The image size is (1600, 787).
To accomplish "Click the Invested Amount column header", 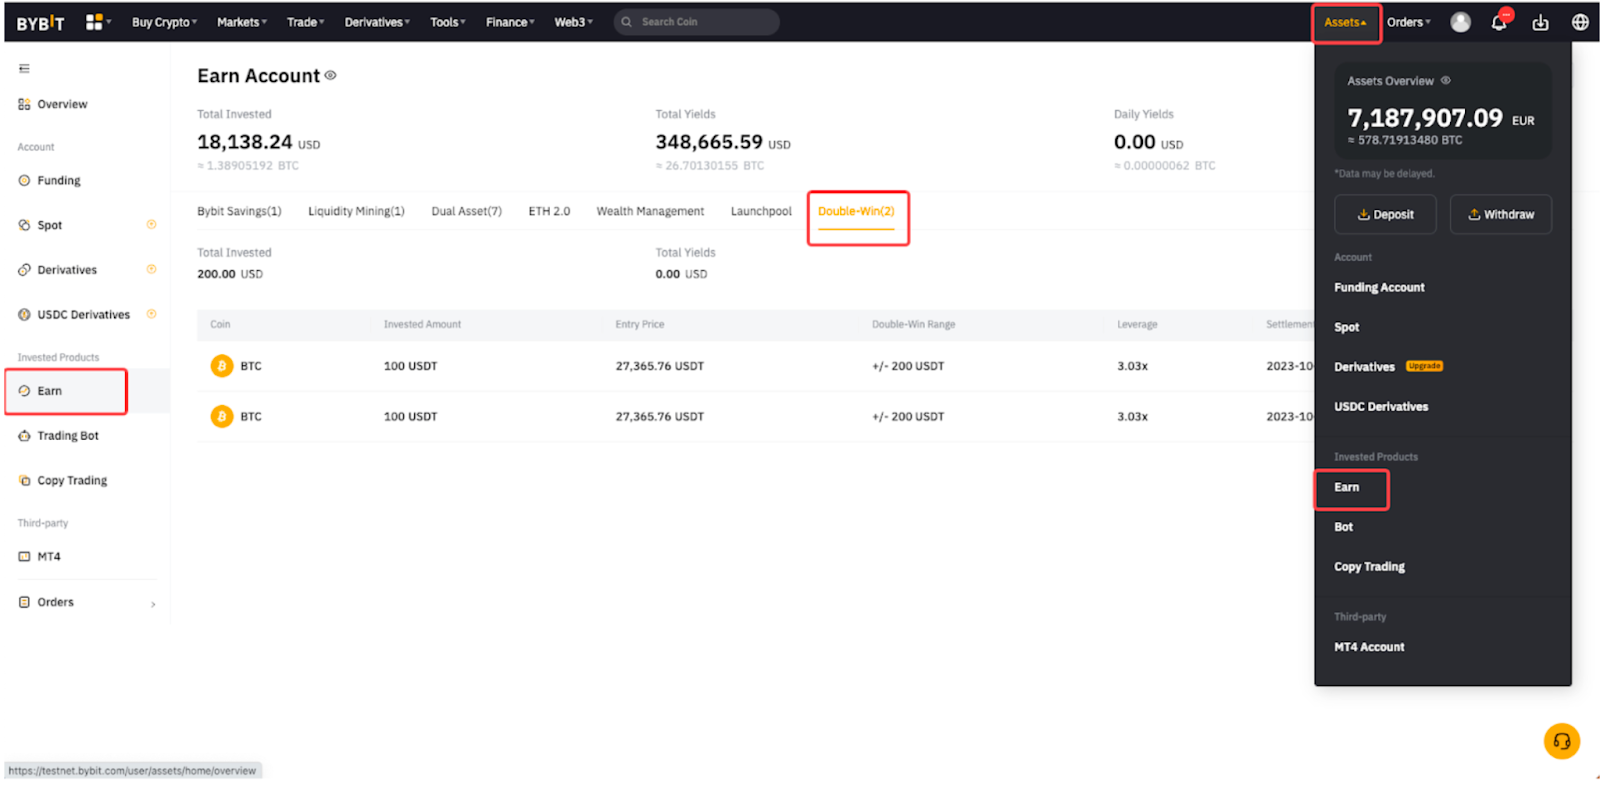I will pyautogui.click(x=422, y=324).
